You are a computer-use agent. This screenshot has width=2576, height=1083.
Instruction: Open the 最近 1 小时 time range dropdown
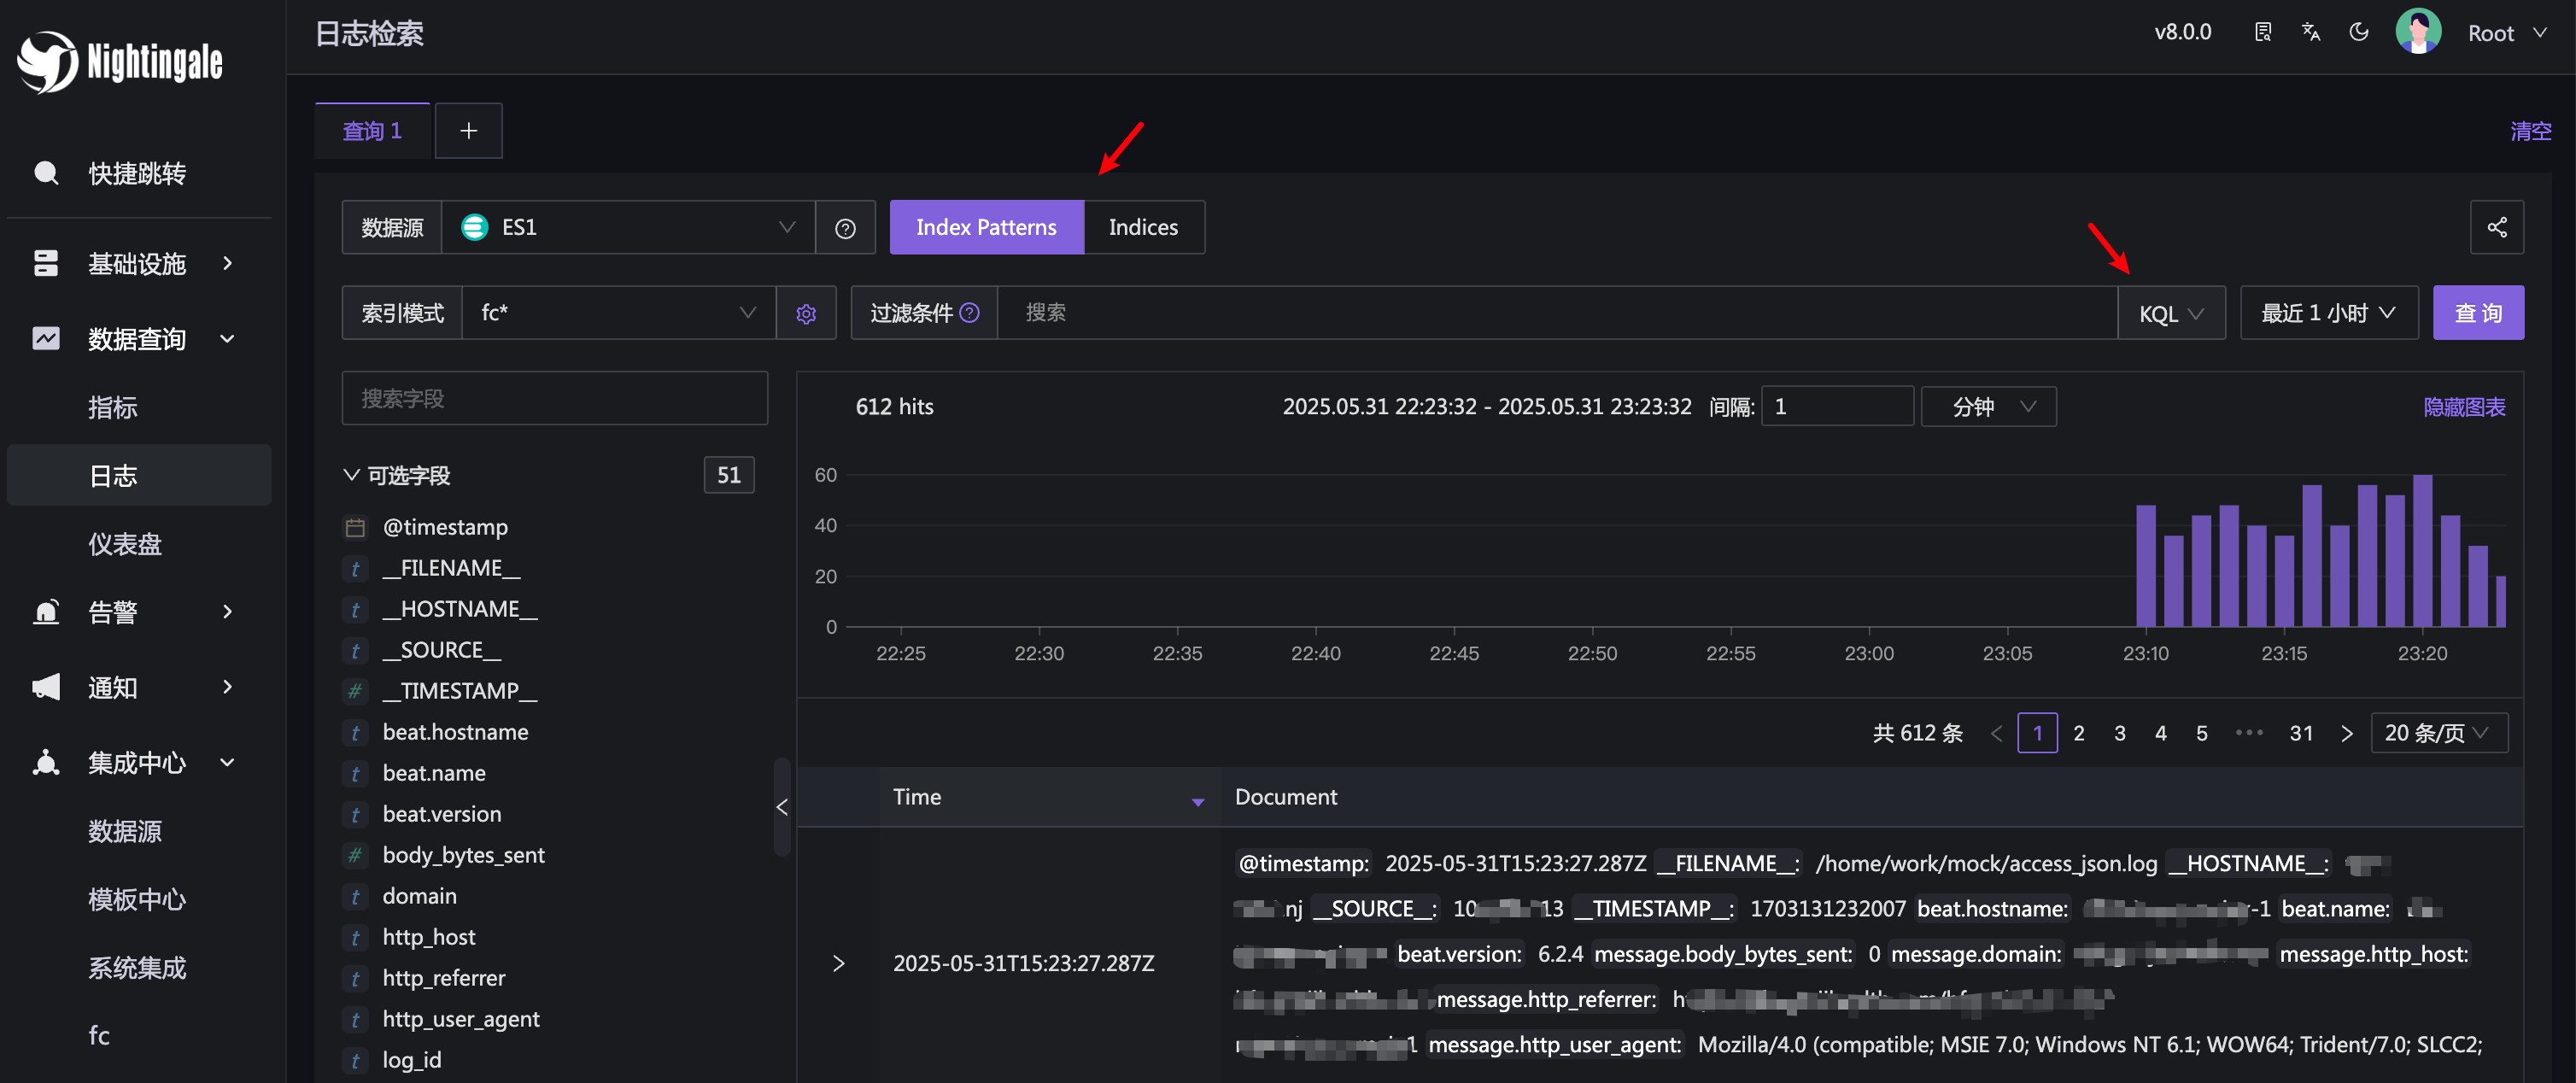click(2328, 313)
